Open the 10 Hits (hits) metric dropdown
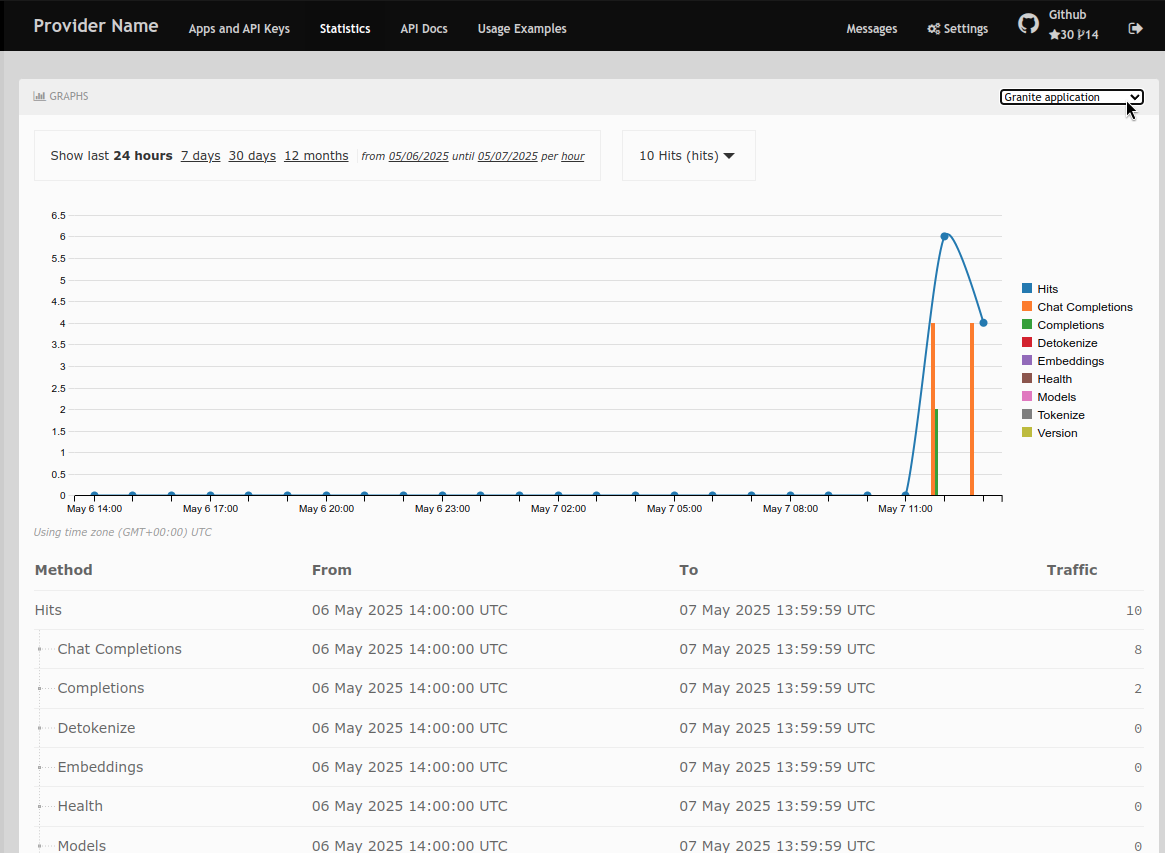This screenshot has height=853, width=1165. (x=687, y=155)
